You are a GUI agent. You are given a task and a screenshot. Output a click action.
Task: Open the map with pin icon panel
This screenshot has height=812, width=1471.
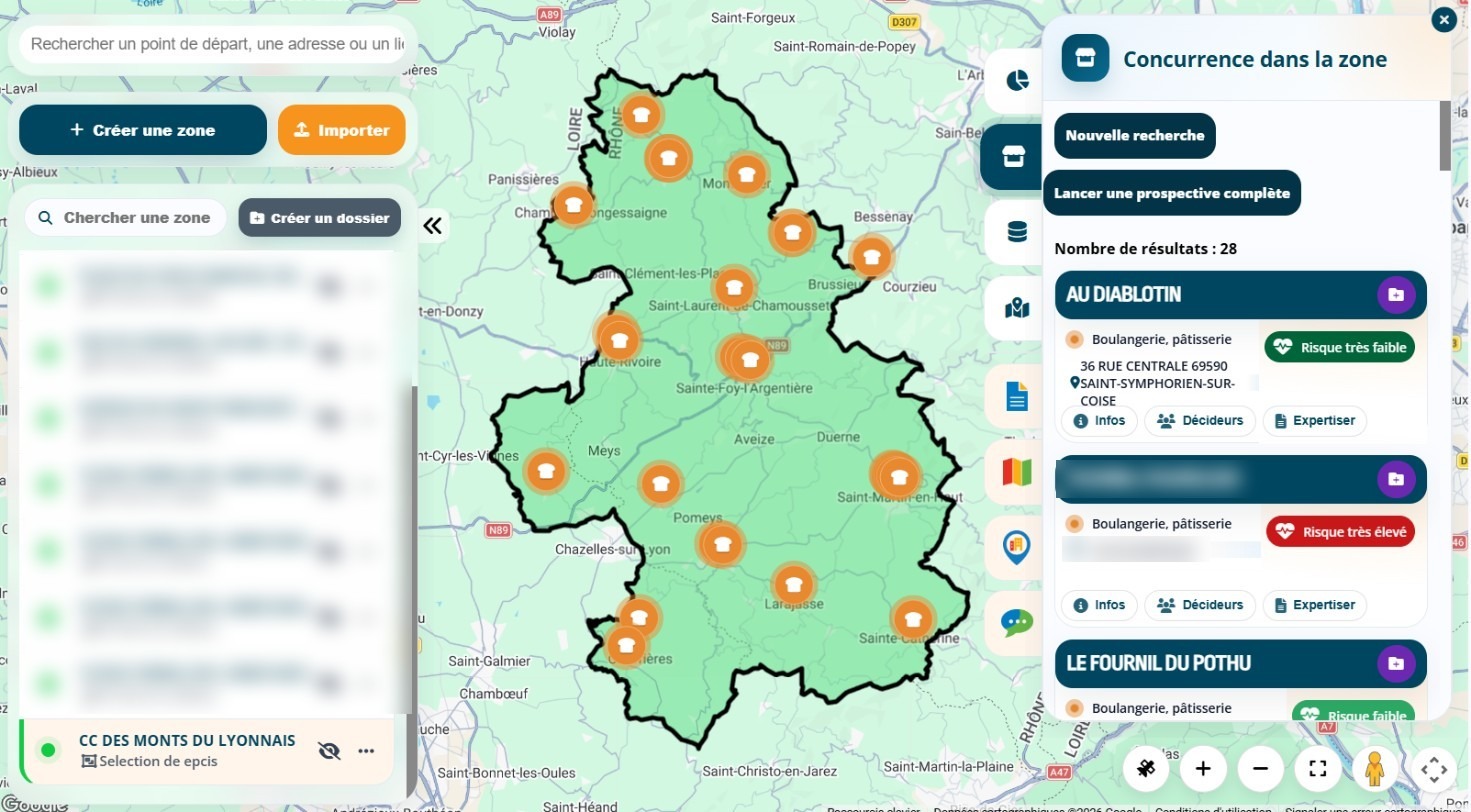(1017, 308)
